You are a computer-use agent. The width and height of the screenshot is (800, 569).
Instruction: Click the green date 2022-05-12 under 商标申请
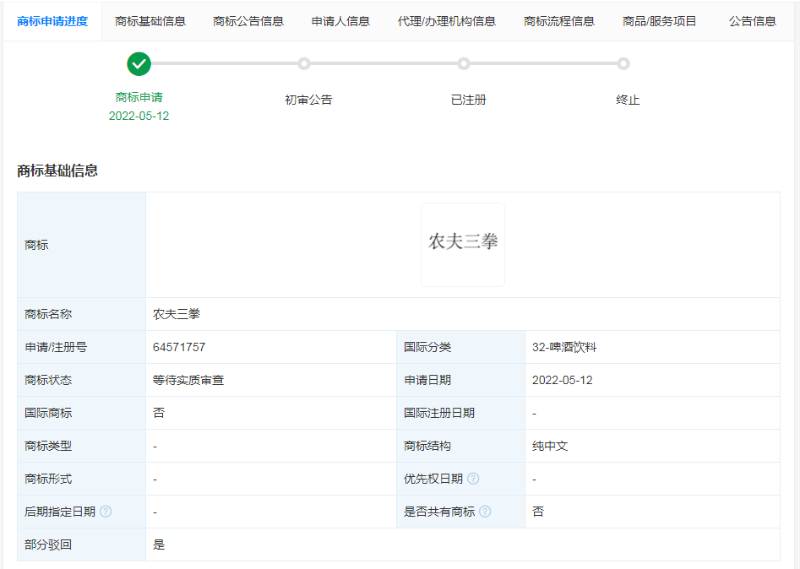139,116
